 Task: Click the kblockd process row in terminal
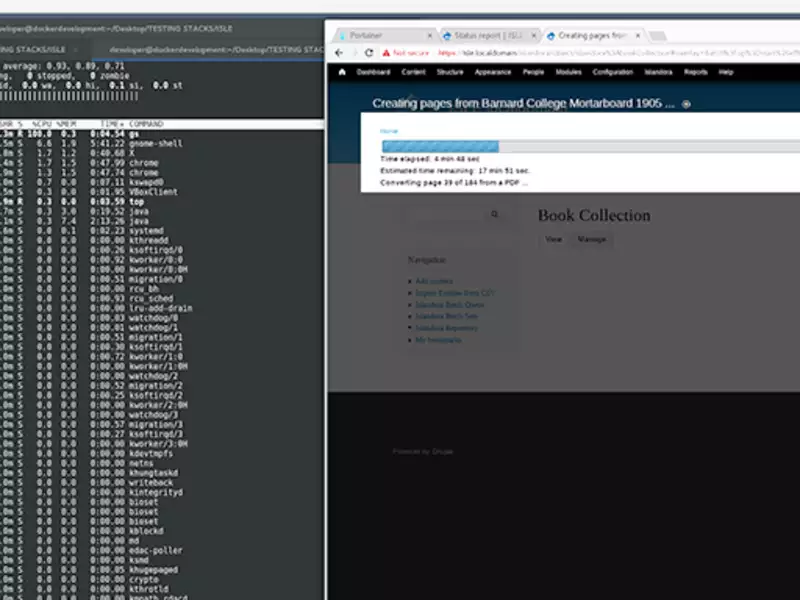click(x=162, y=531)
